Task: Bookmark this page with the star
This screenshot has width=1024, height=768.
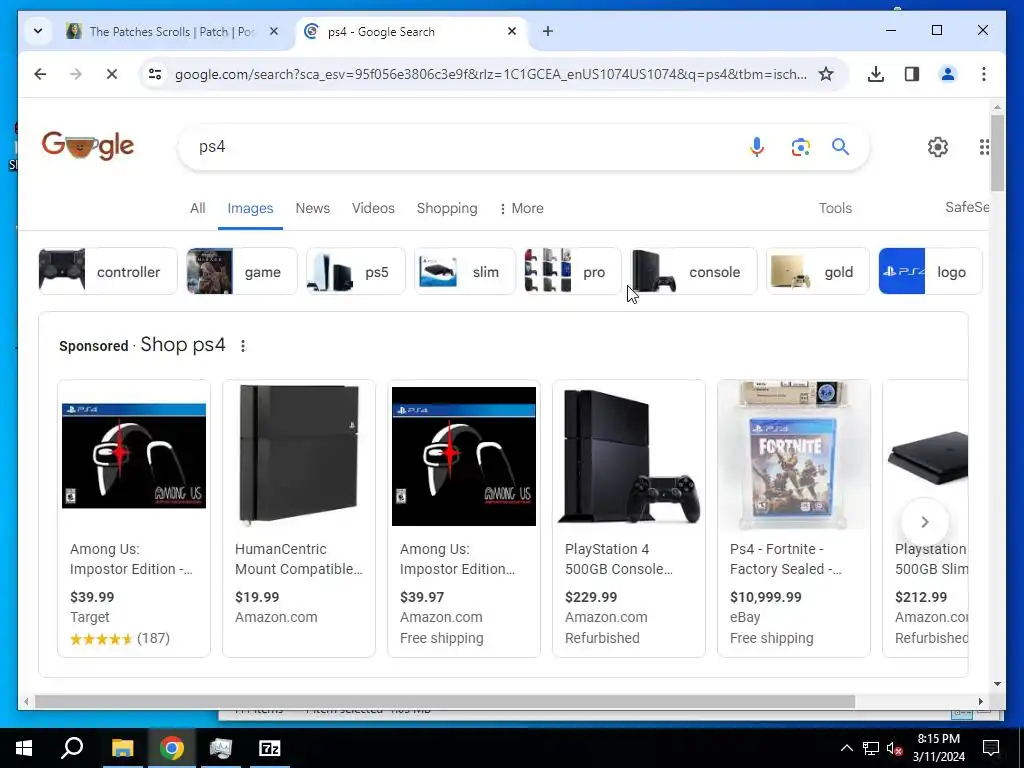Action: coord(826,74)
